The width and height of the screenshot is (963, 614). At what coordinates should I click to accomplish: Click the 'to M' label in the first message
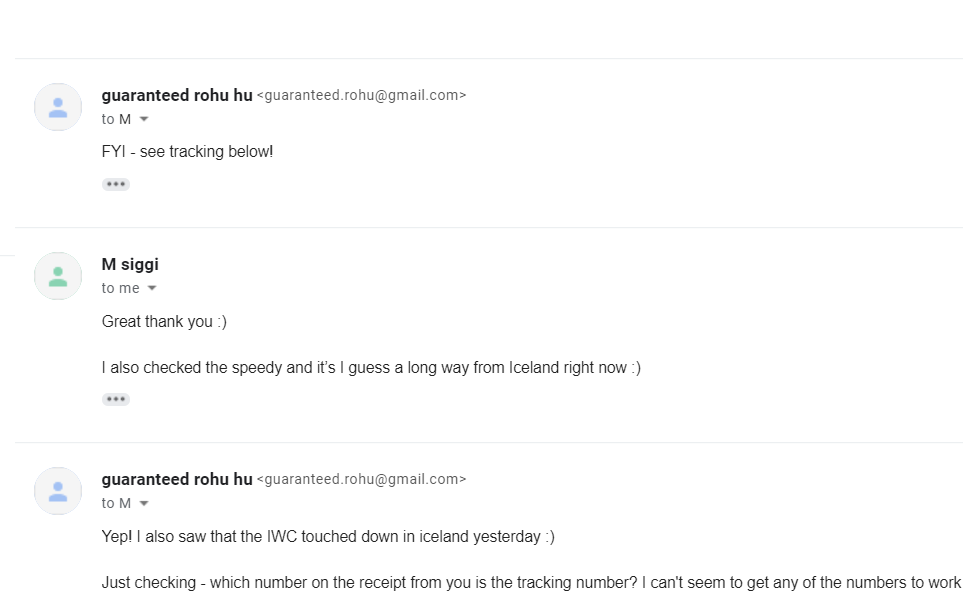click(116, 119)
